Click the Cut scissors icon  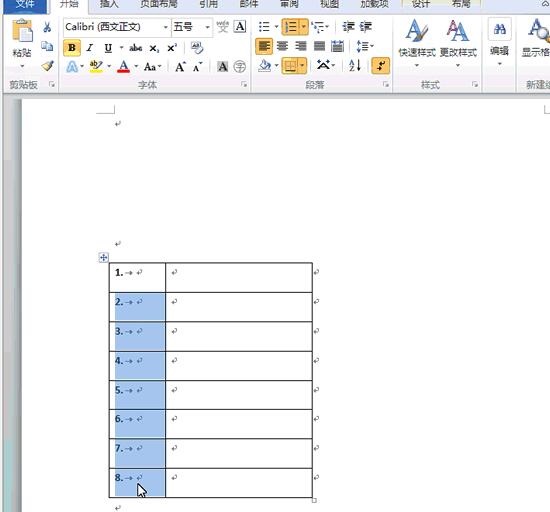(47, 27)
